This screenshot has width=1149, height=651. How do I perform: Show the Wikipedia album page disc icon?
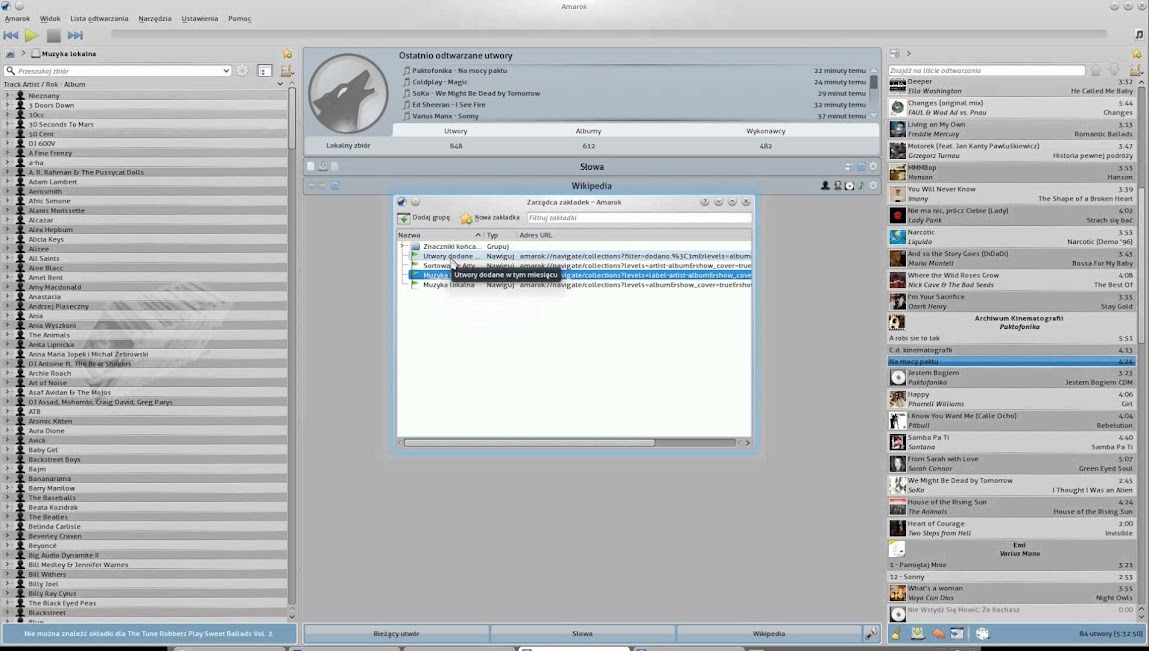(849, 185)
